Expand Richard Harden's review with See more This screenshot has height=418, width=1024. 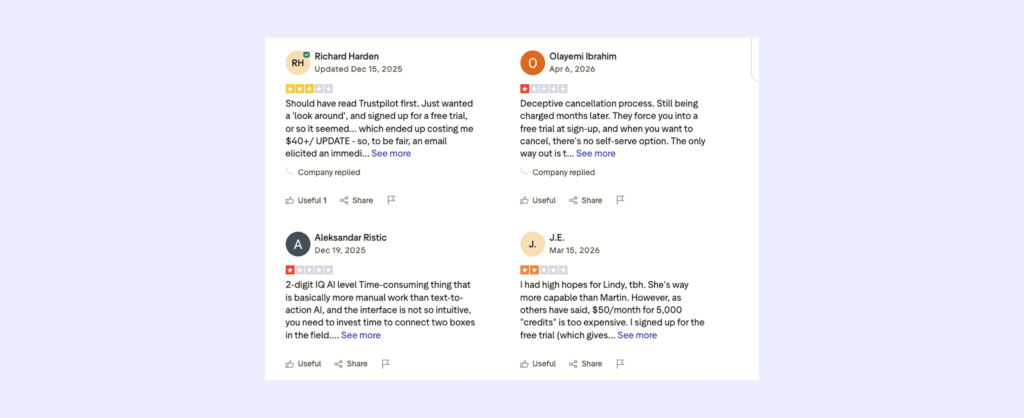click(x=391, y=154)
